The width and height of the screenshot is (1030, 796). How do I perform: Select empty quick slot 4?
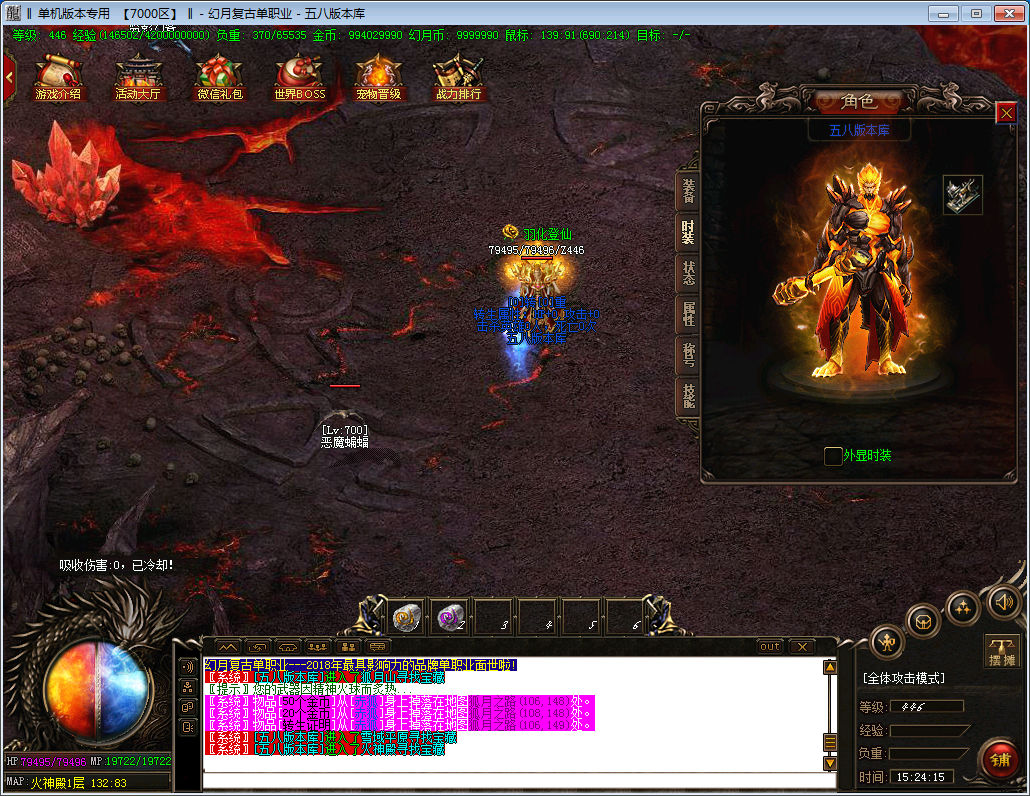(x=538, y=618)
